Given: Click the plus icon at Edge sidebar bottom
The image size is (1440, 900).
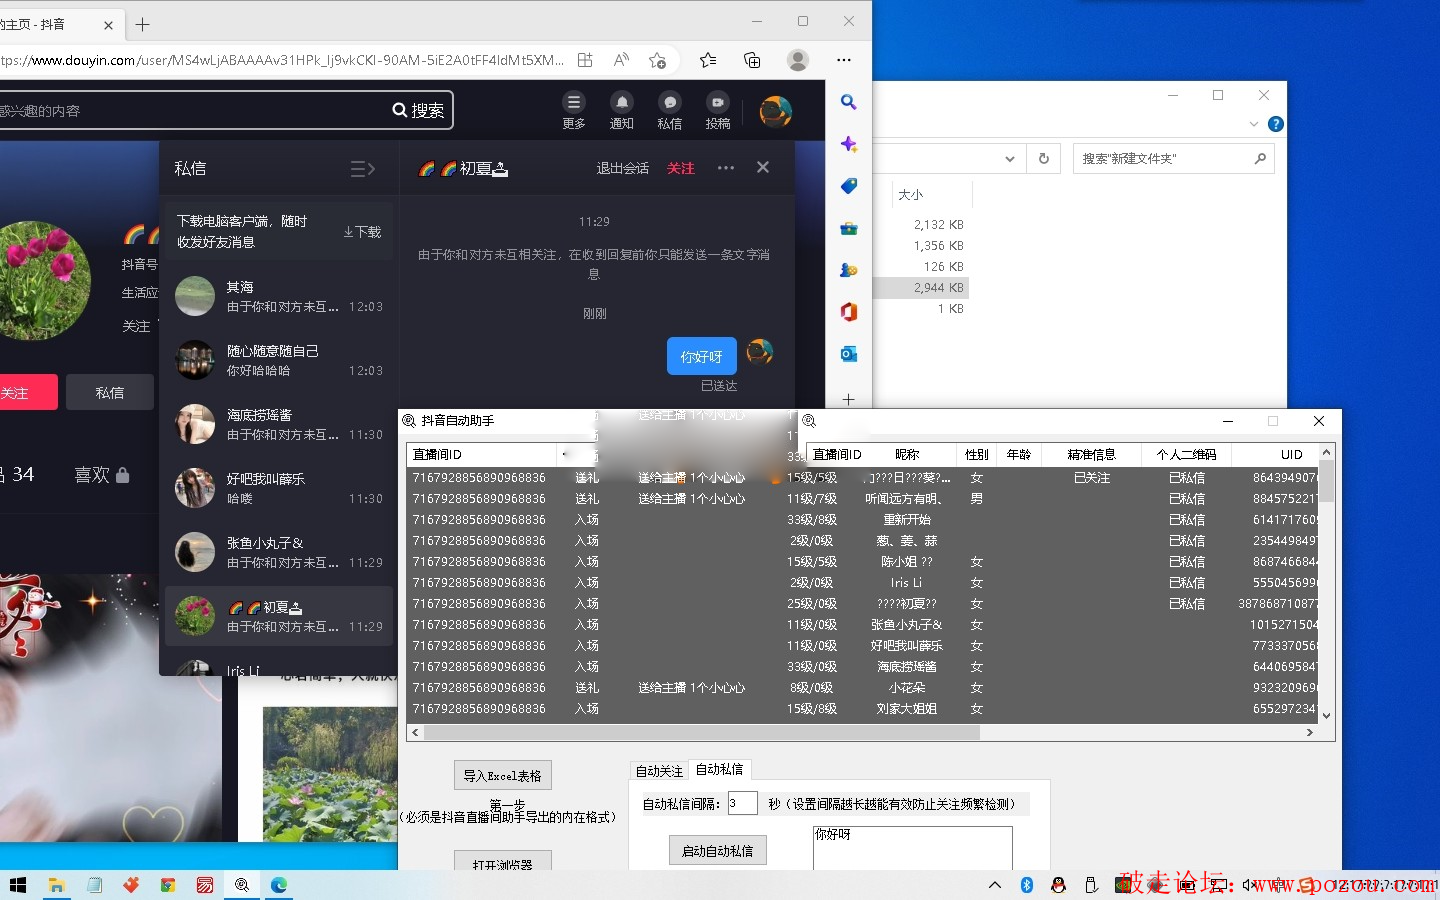Looking at the screenshot, I should tap(848, 399).
